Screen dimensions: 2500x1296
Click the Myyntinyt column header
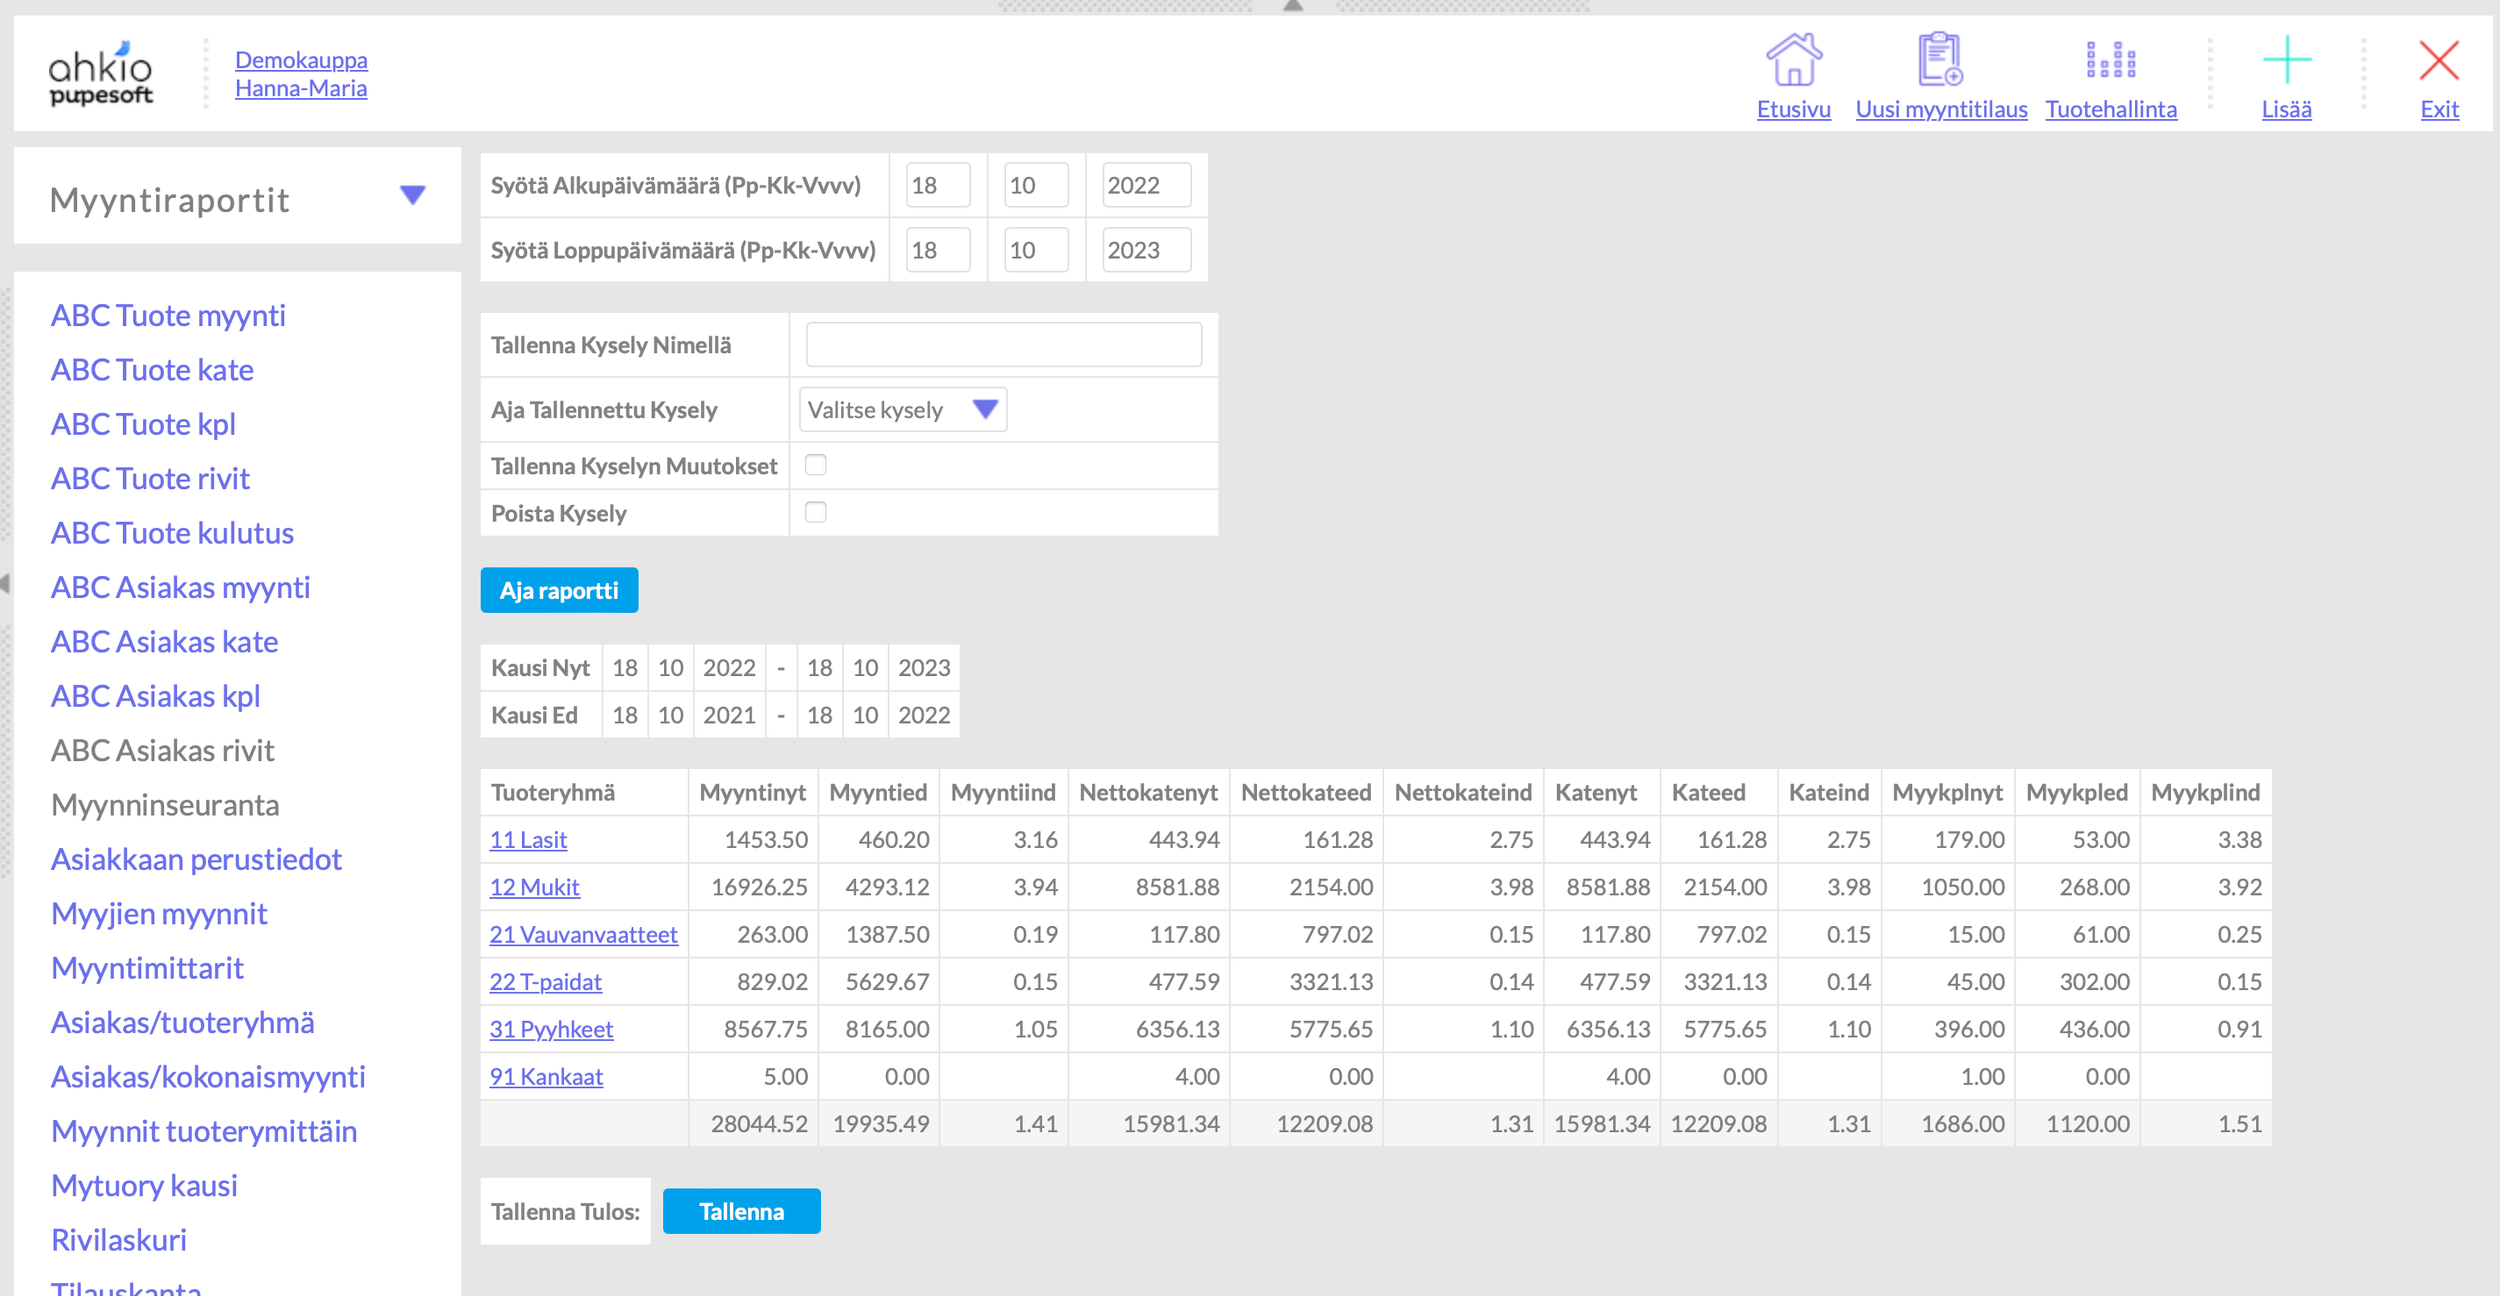click(x=752, y=793)
